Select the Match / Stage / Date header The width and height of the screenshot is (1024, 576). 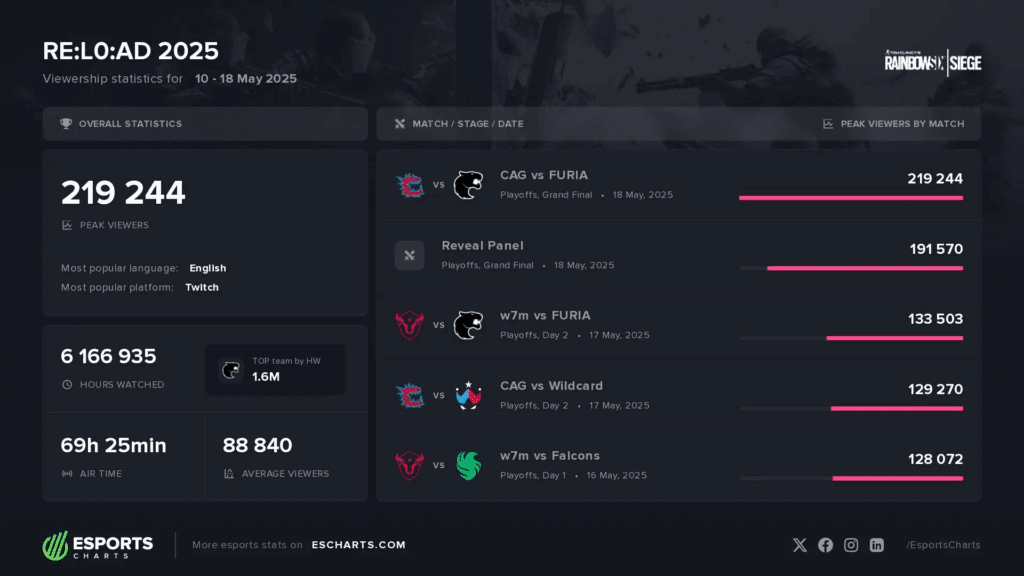pos(467,124)
